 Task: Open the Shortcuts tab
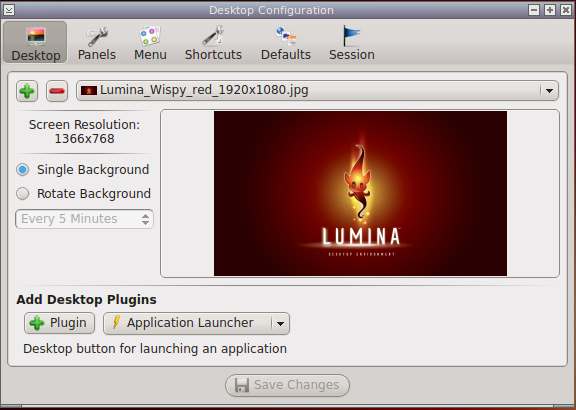[213, 42]
